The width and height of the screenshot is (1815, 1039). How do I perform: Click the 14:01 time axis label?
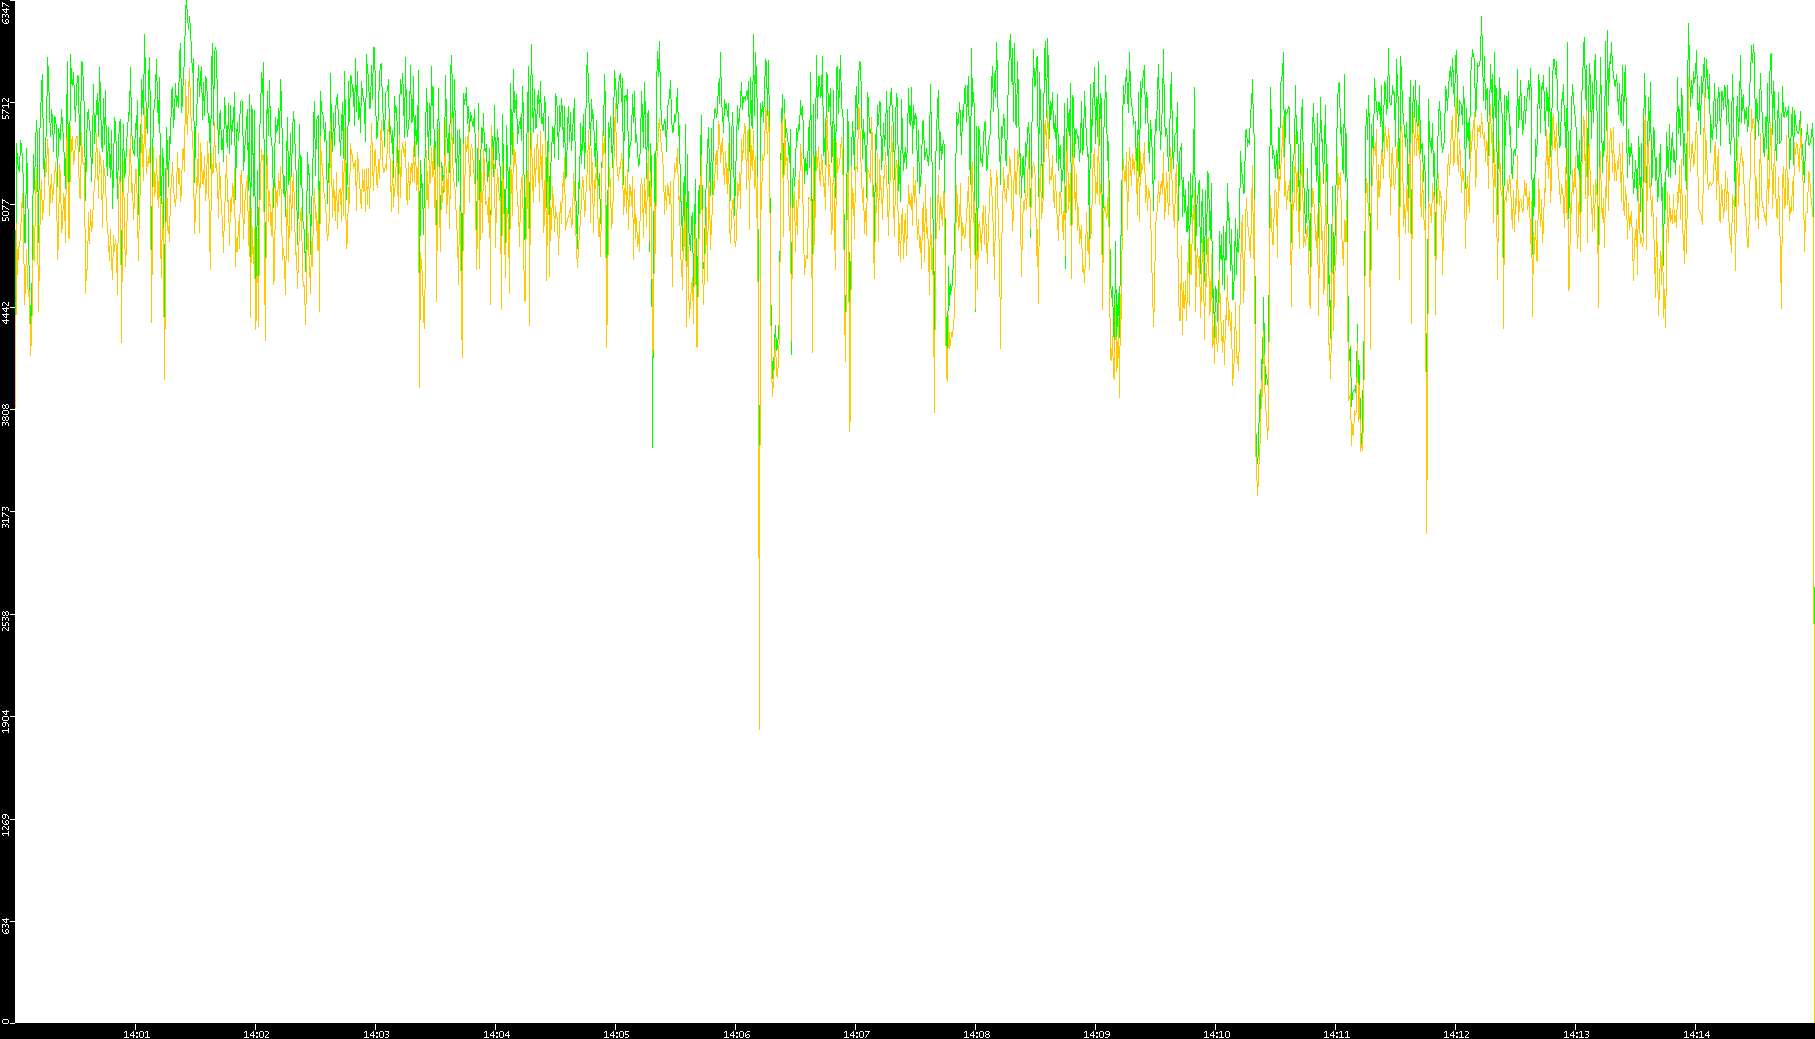pyautogui.click(x=136, y=1033)
